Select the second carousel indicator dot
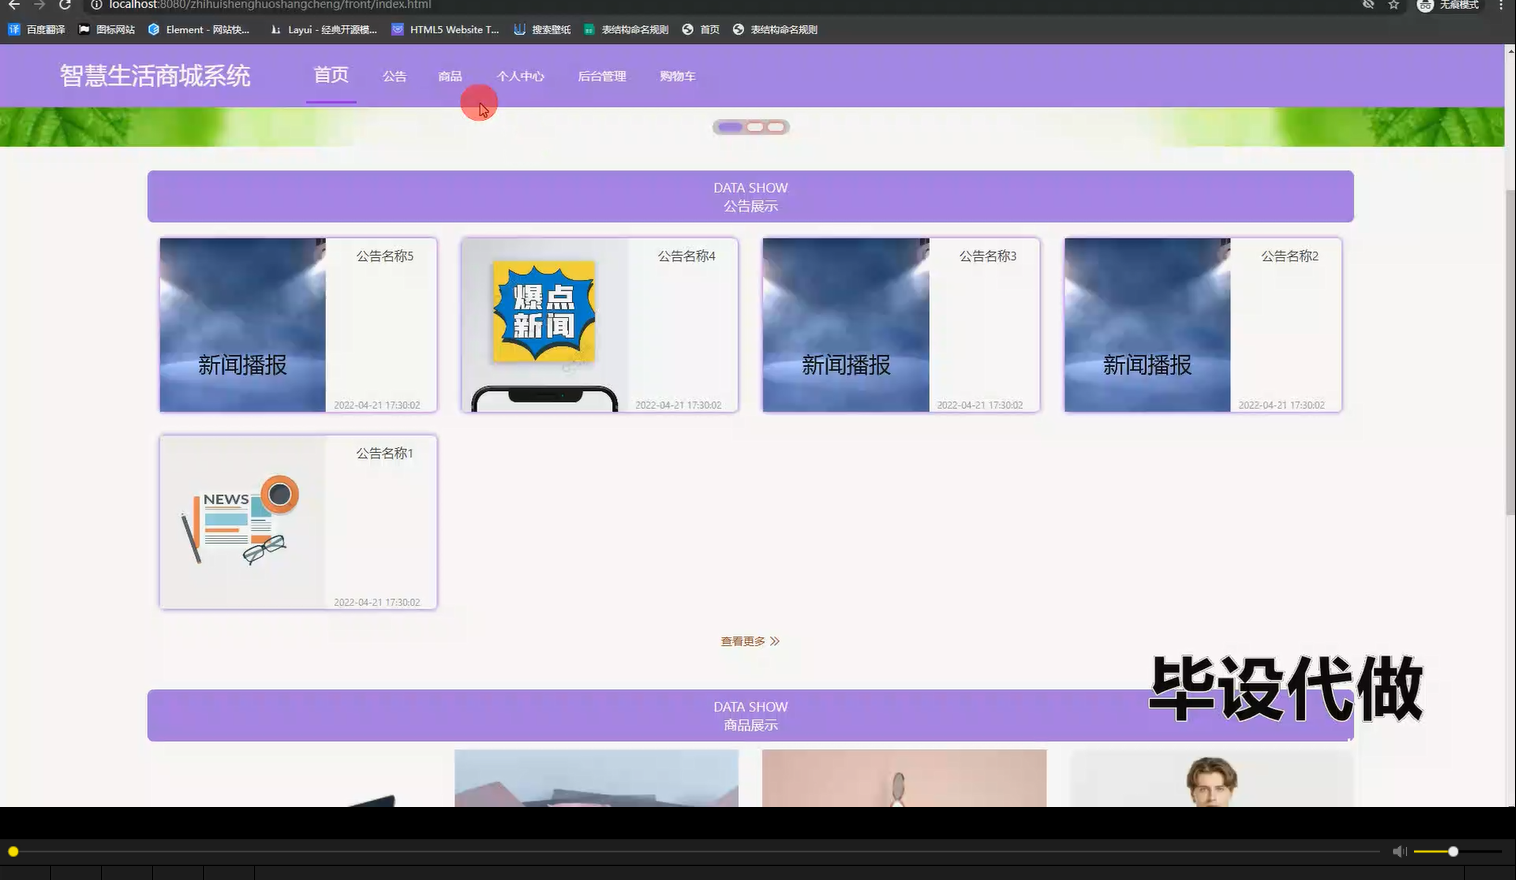 755,127
